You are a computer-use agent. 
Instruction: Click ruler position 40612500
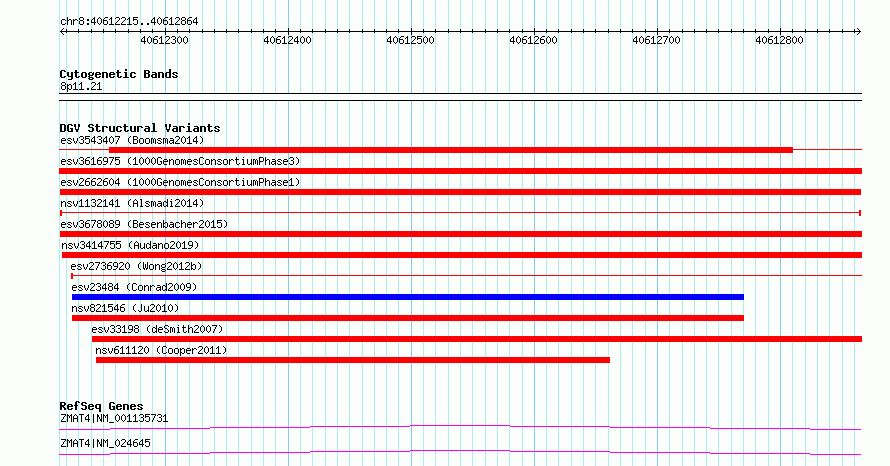(410, 40)
